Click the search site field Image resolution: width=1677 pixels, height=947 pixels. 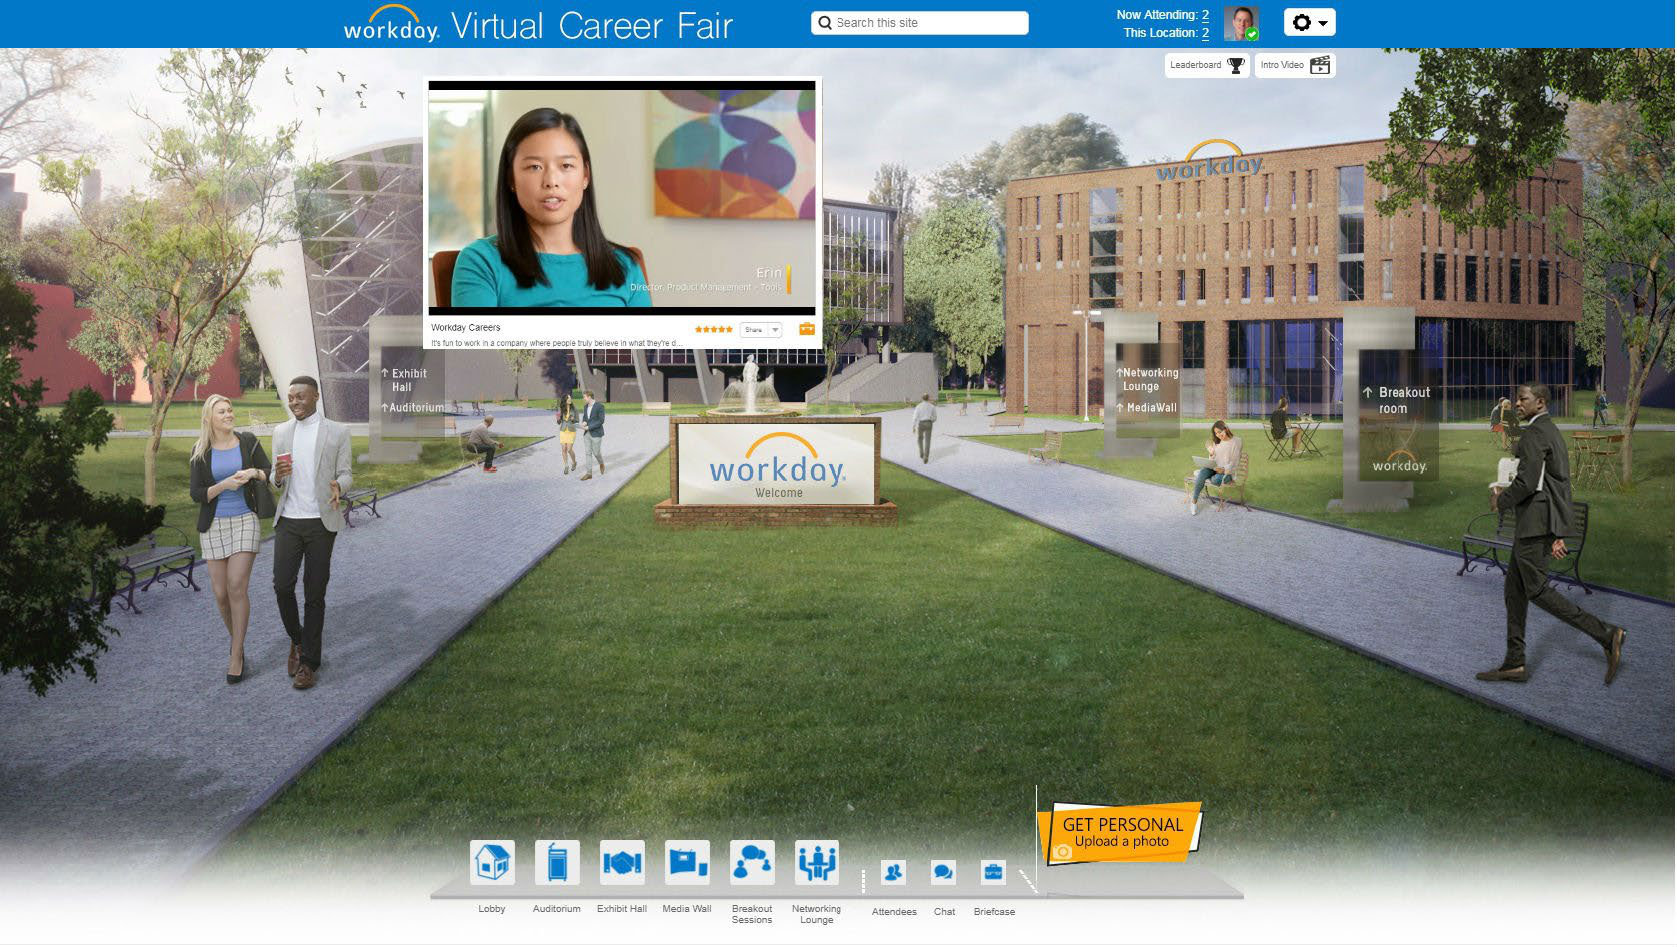[920, 23]
